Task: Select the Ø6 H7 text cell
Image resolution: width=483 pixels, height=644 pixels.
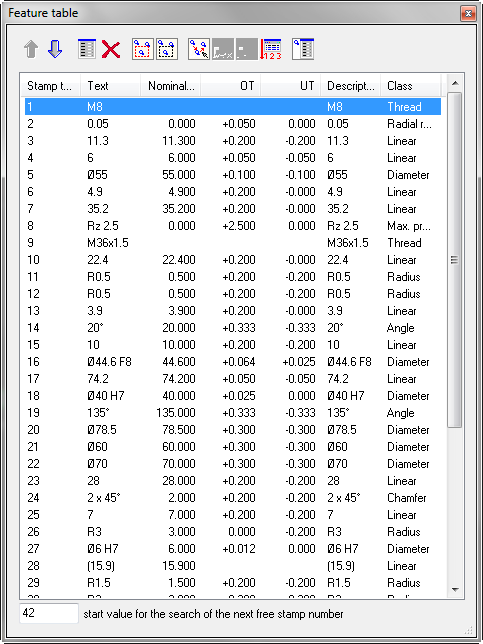Action: coord(103,549)
